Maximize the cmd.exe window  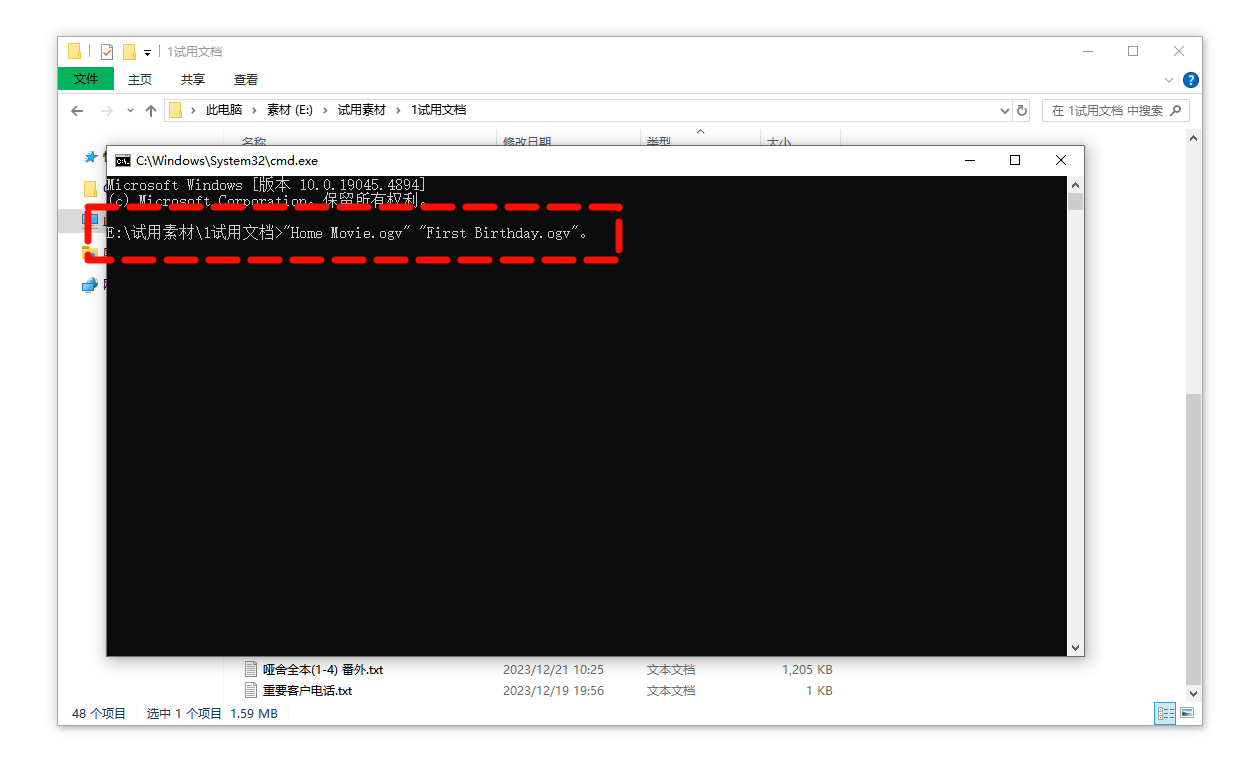coord(1015,160)
